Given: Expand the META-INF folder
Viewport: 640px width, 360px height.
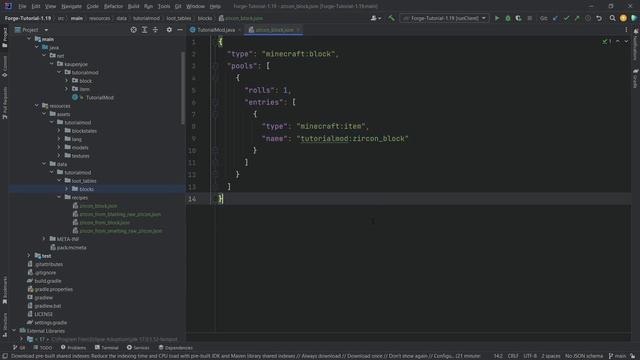Looking at the screenshot, I should tap(44, 239).
